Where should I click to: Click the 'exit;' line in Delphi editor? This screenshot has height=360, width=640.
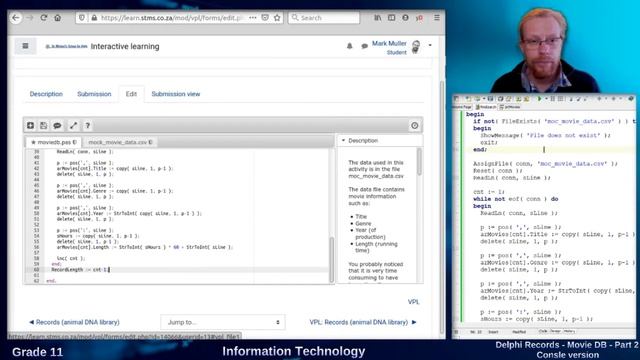[489, 142]
